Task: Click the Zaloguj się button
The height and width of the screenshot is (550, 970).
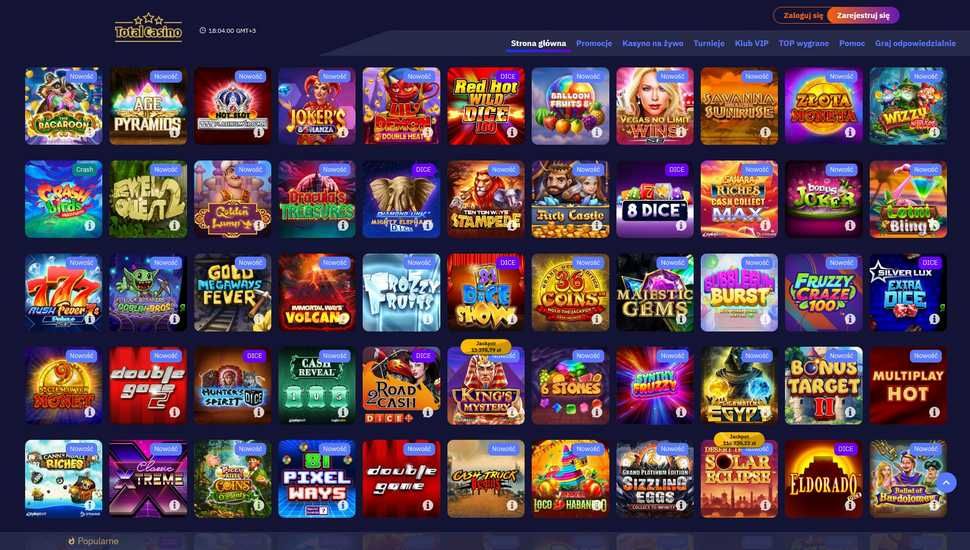Action: pyautogui.click(x=802, y=15)
